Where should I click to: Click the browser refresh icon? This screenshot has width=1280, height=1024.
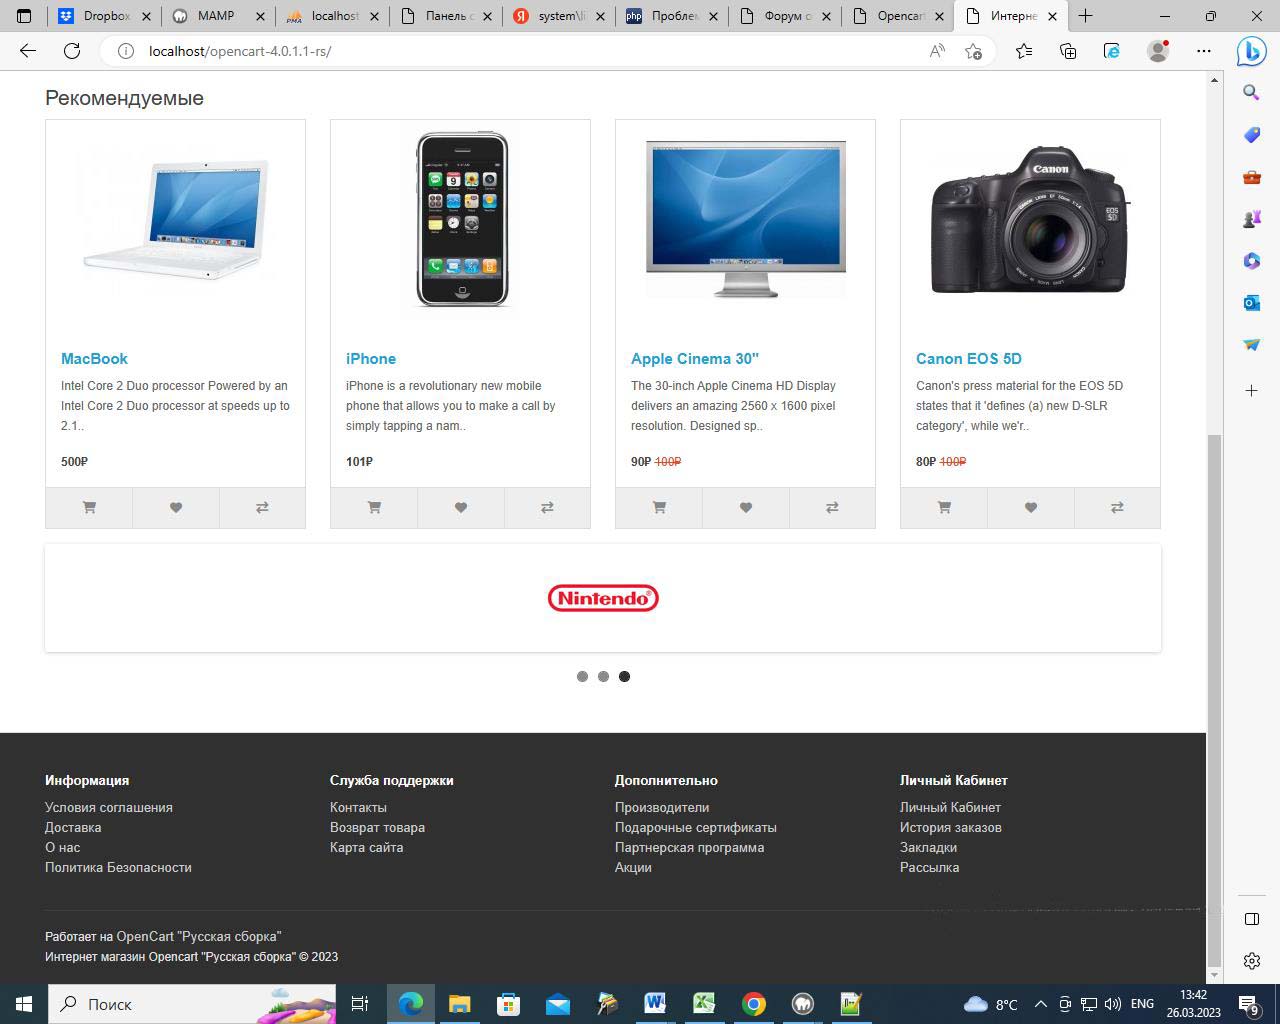pos(72,51)
